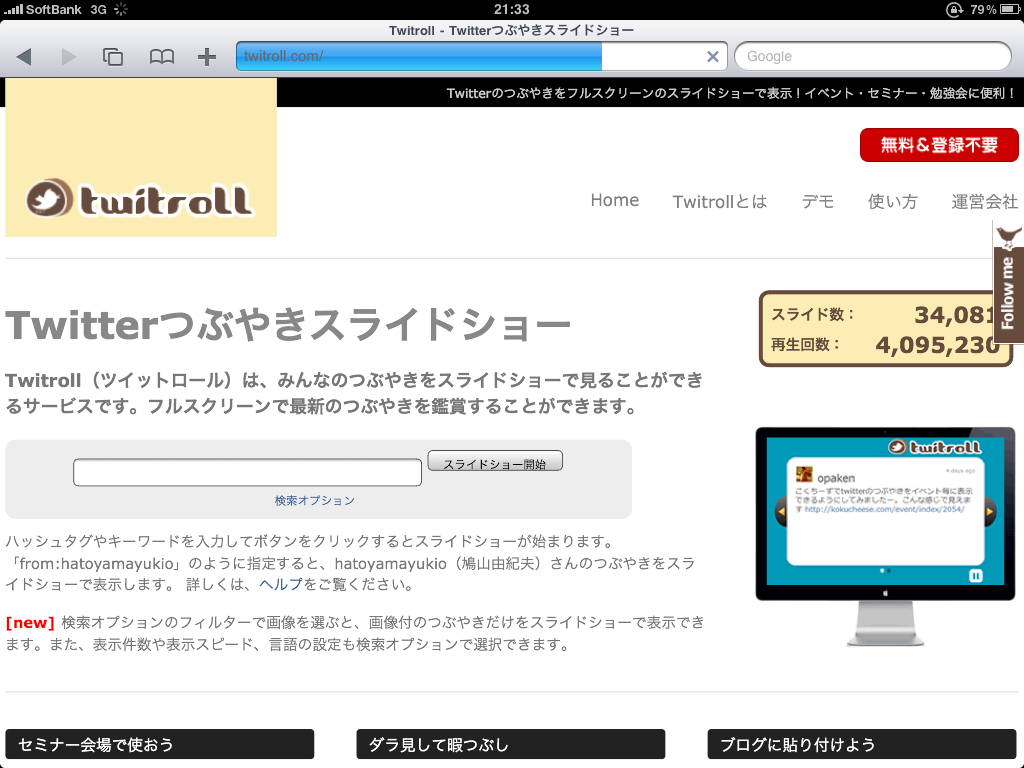Click left arrow in monitor slideshow preview
Screen dimensions: 1024x768
(x=782, y=513)
